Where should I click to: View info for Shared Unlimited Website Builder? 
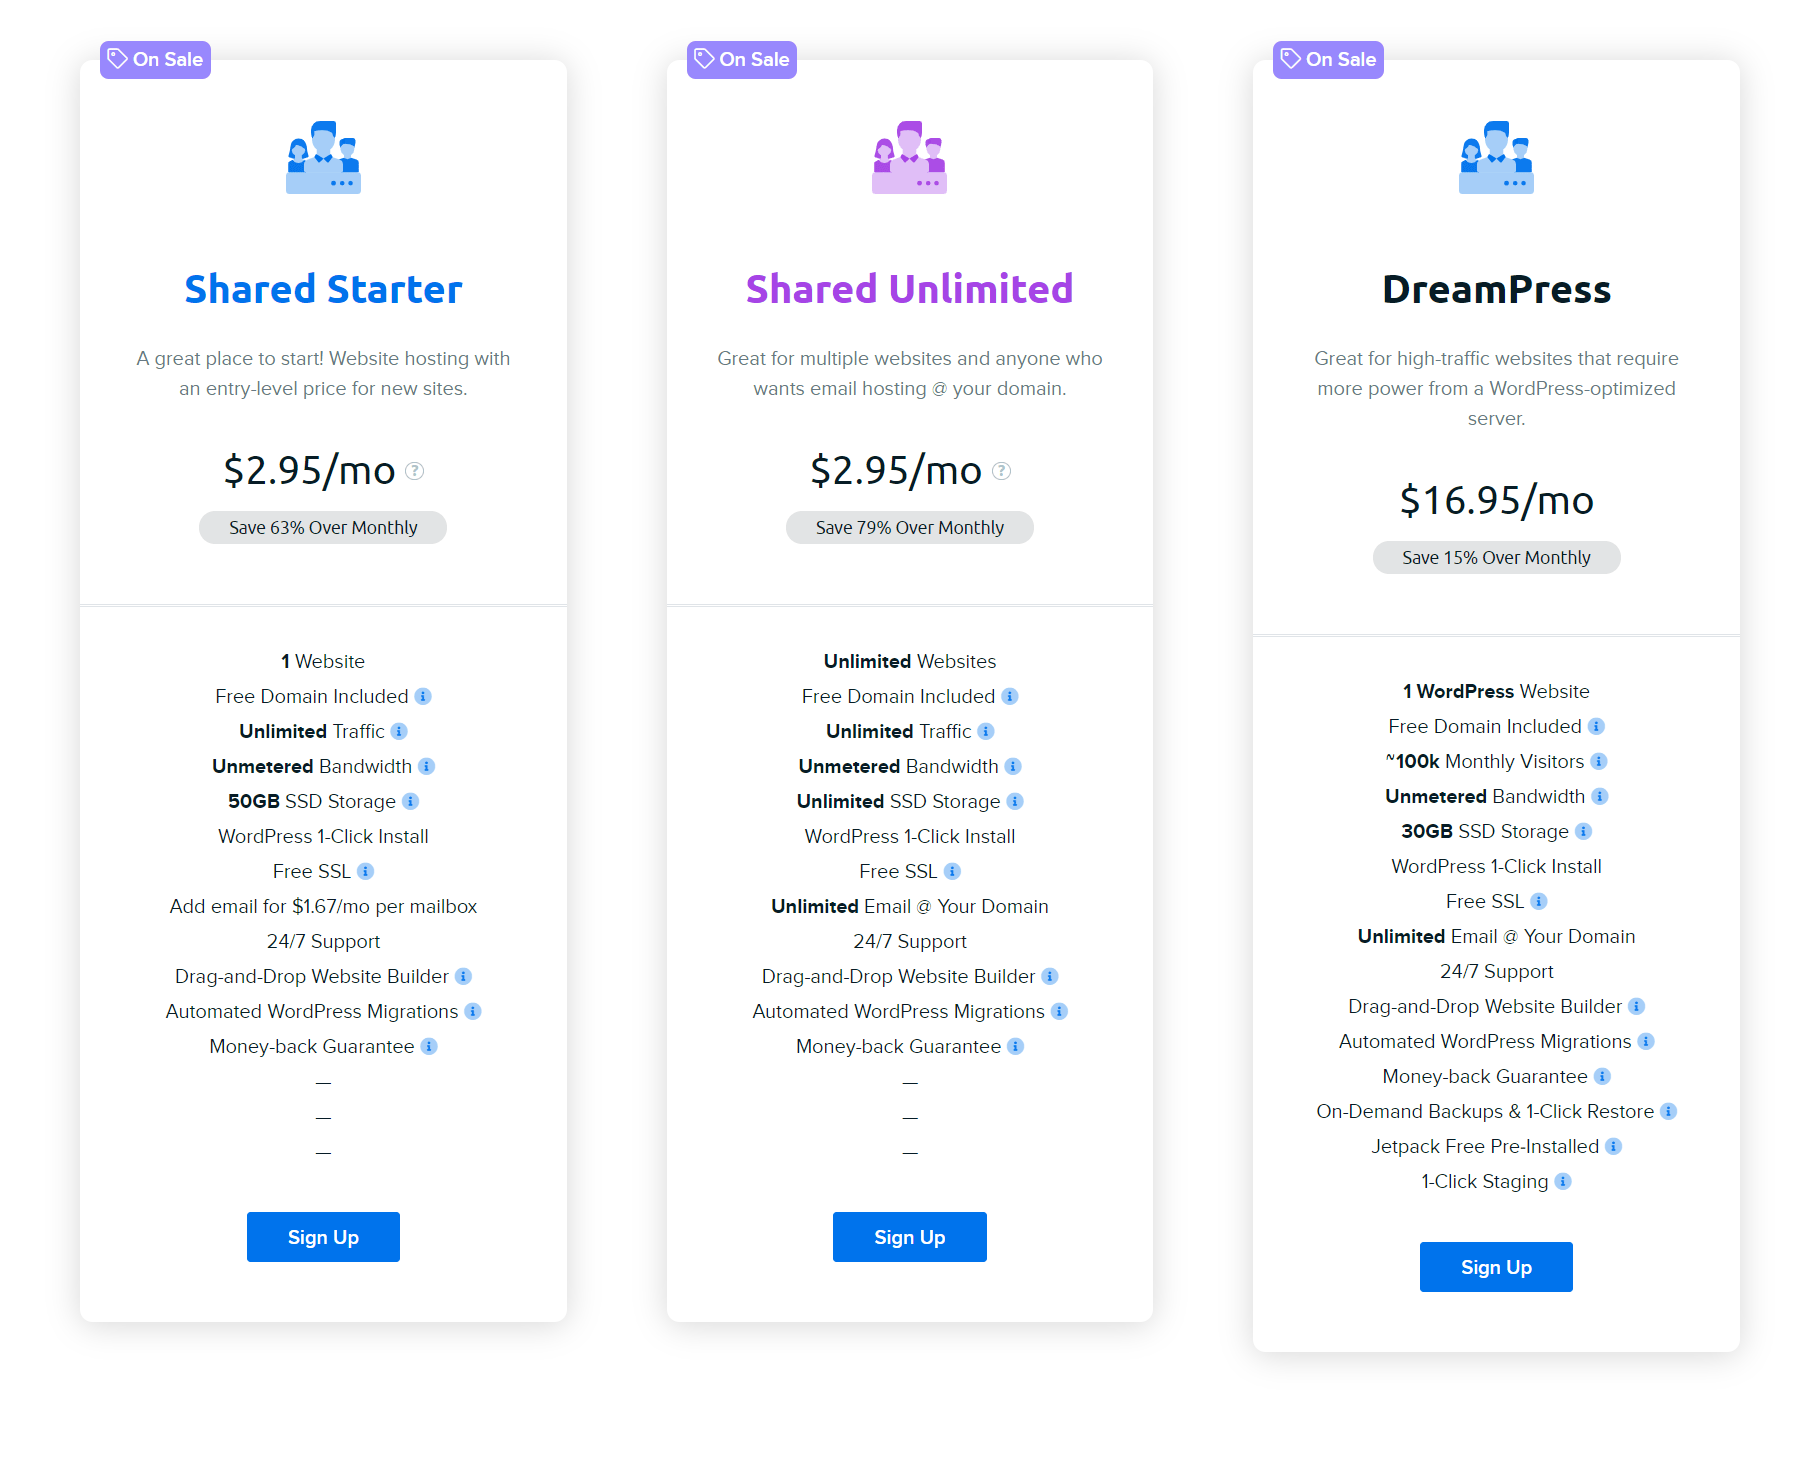(x=1050, y=976)
